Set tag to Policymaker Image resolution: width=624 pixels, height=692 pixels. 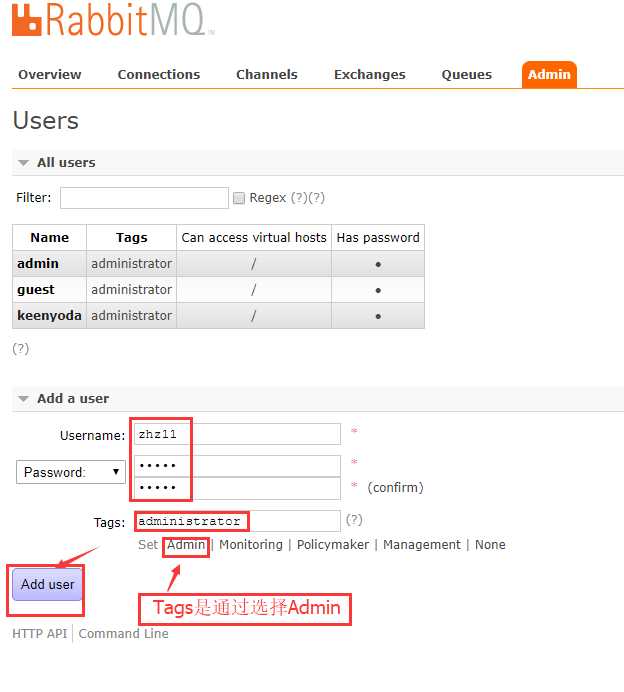click(333, 545)
